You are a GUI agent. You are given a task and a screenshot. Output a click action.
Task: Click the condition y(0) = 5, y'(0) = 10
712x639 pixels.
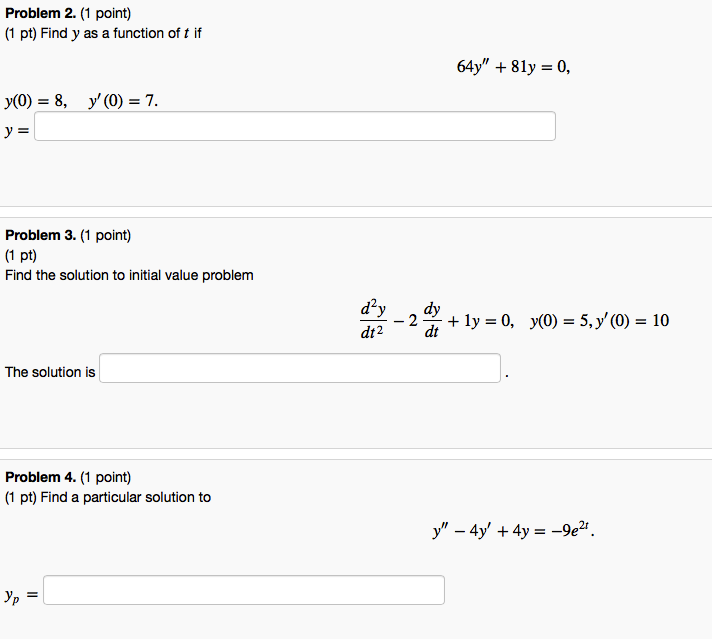click(599, 321)
